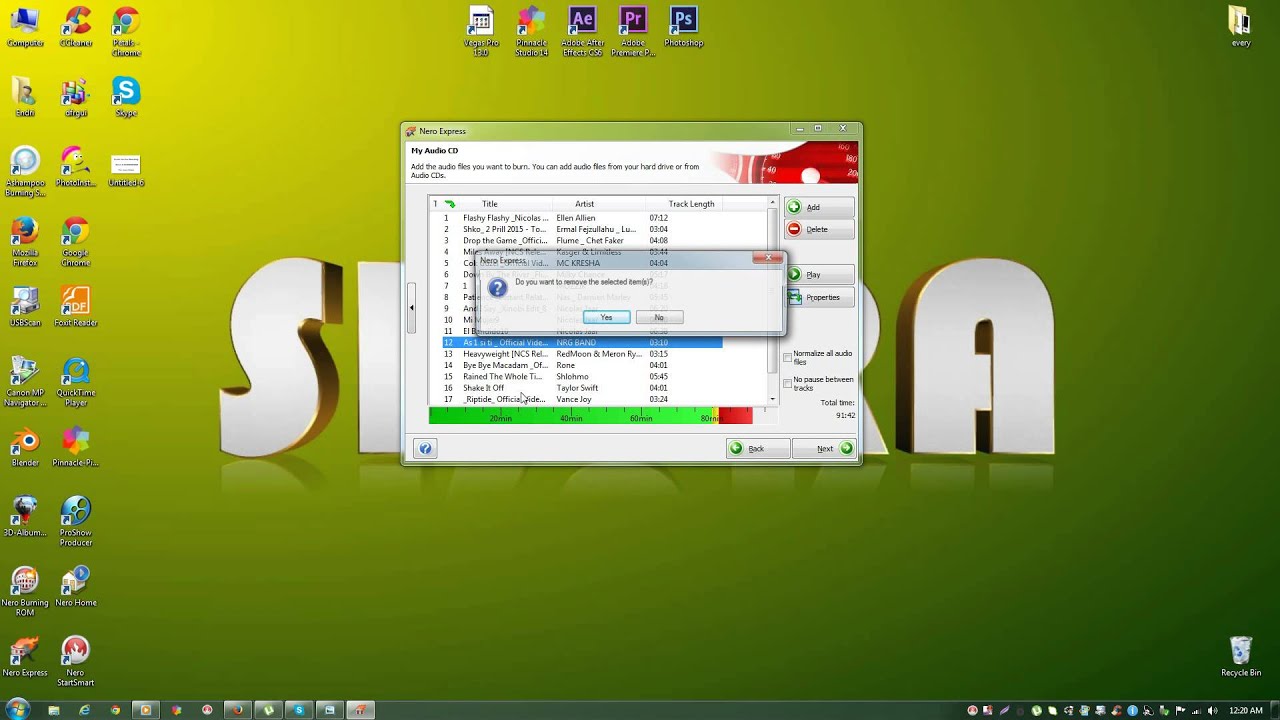Open Recycle Bin desktop icon

(x=1241, y=657)
